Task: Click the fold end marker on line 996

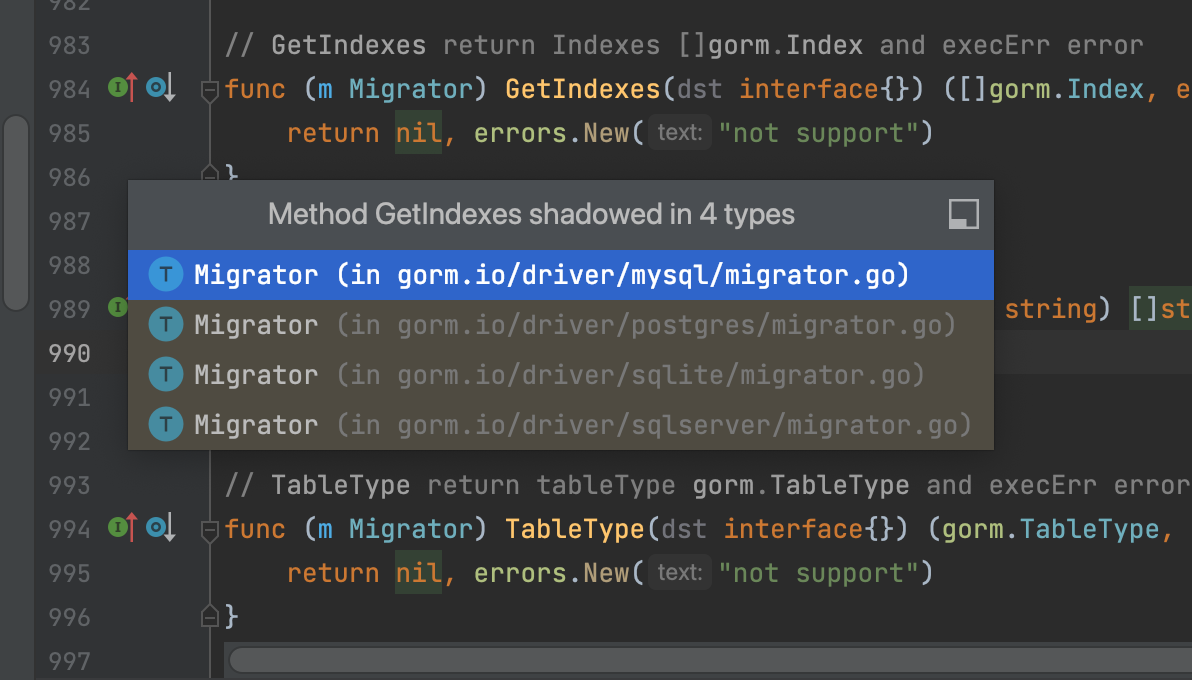Action: 210,615
